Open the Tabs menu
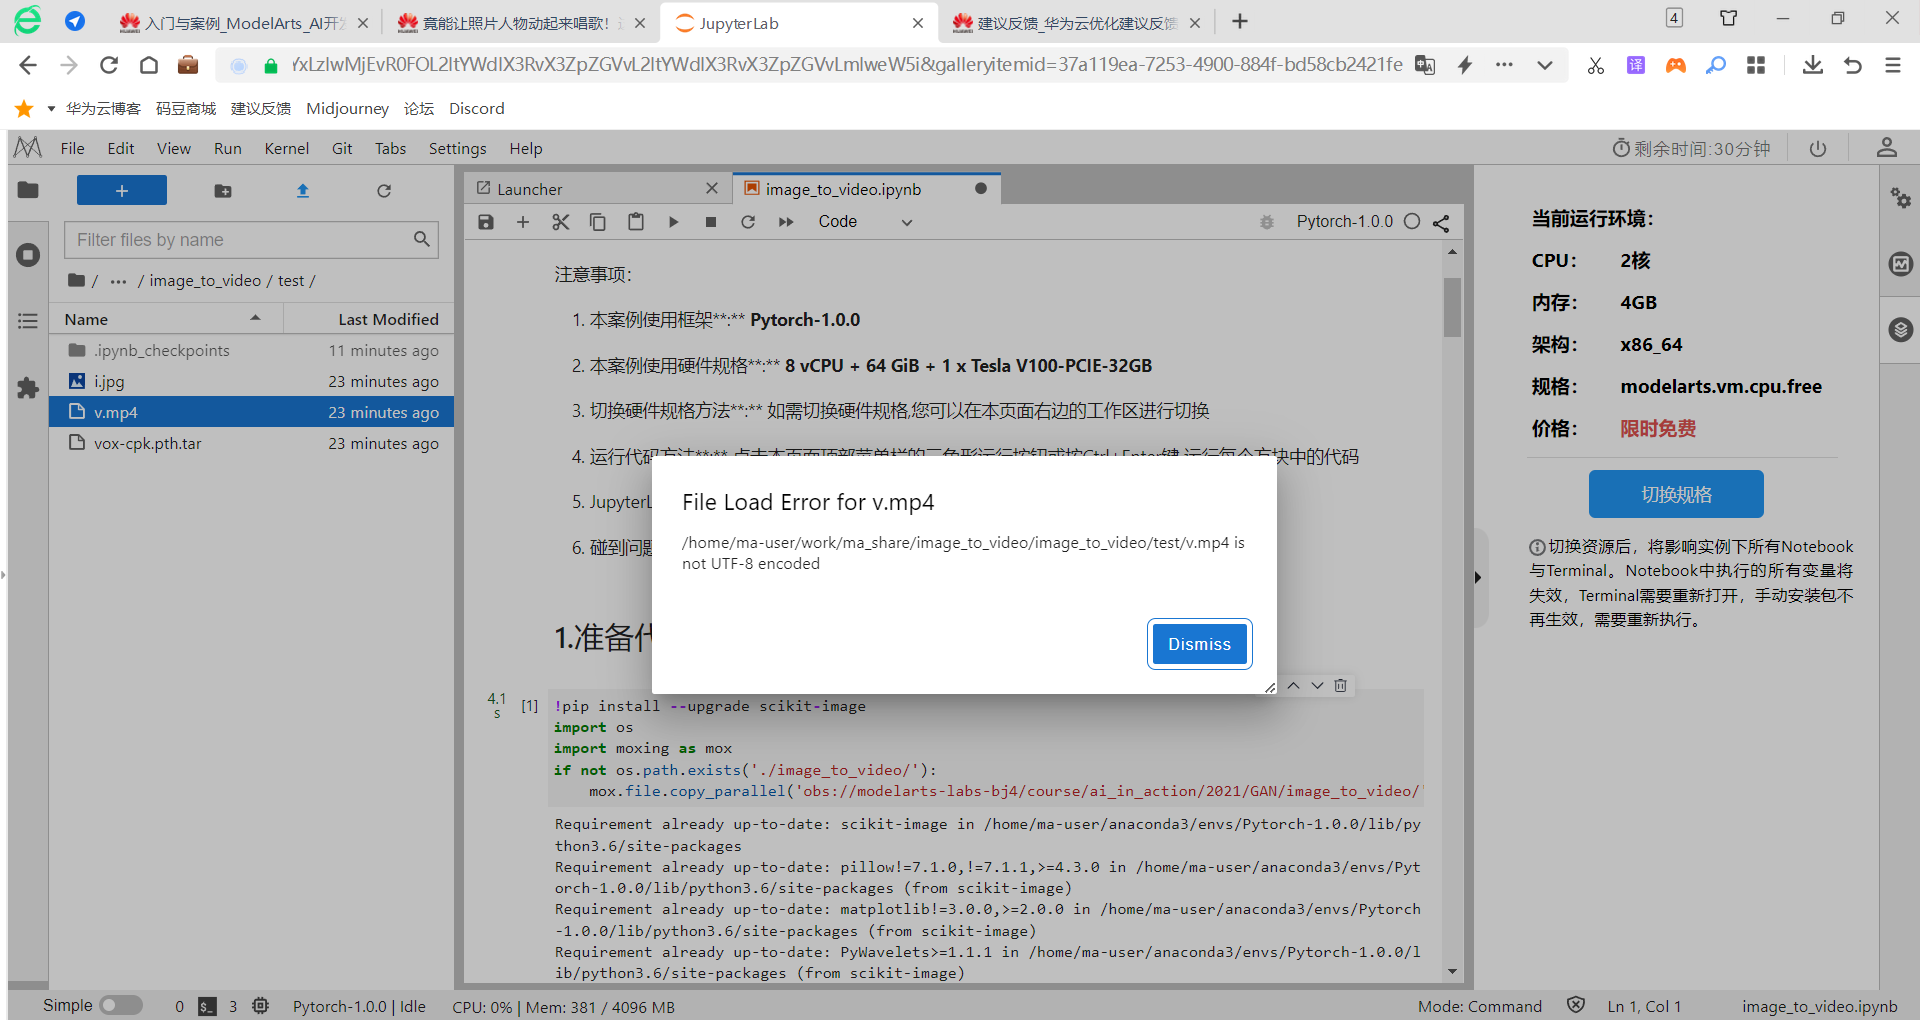The width and height of the screenshot is (1920, 1020). 391,148
